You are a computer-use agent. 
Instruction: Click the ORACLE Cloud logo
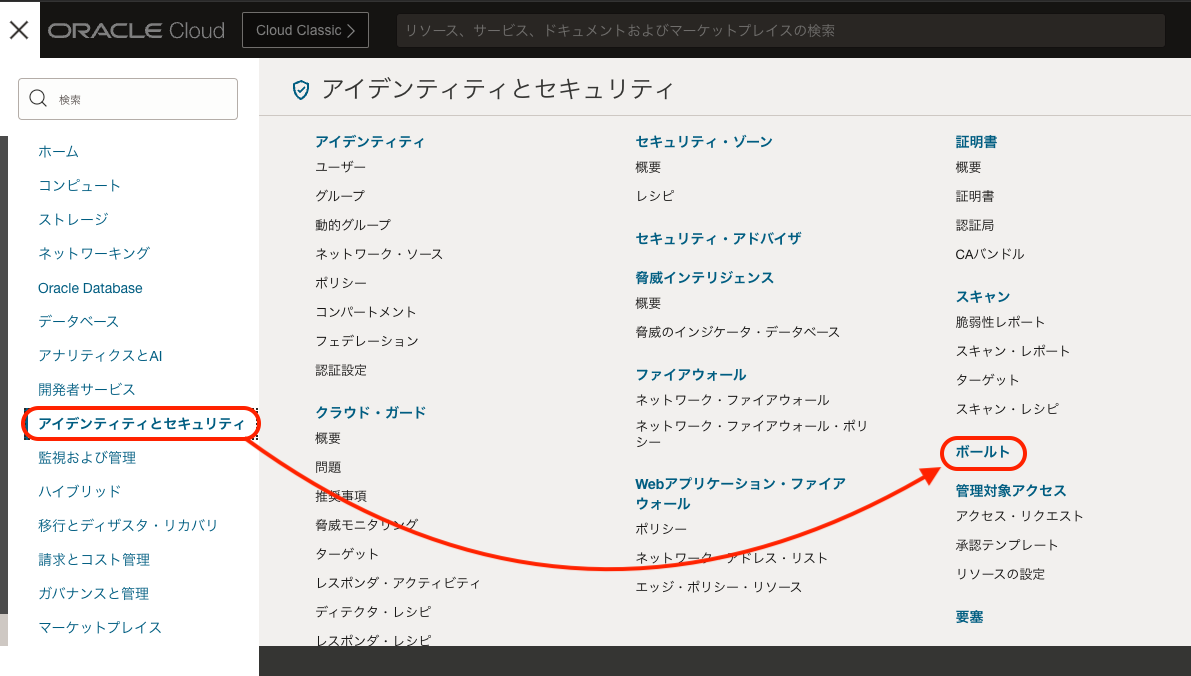[x=136, y=29]
